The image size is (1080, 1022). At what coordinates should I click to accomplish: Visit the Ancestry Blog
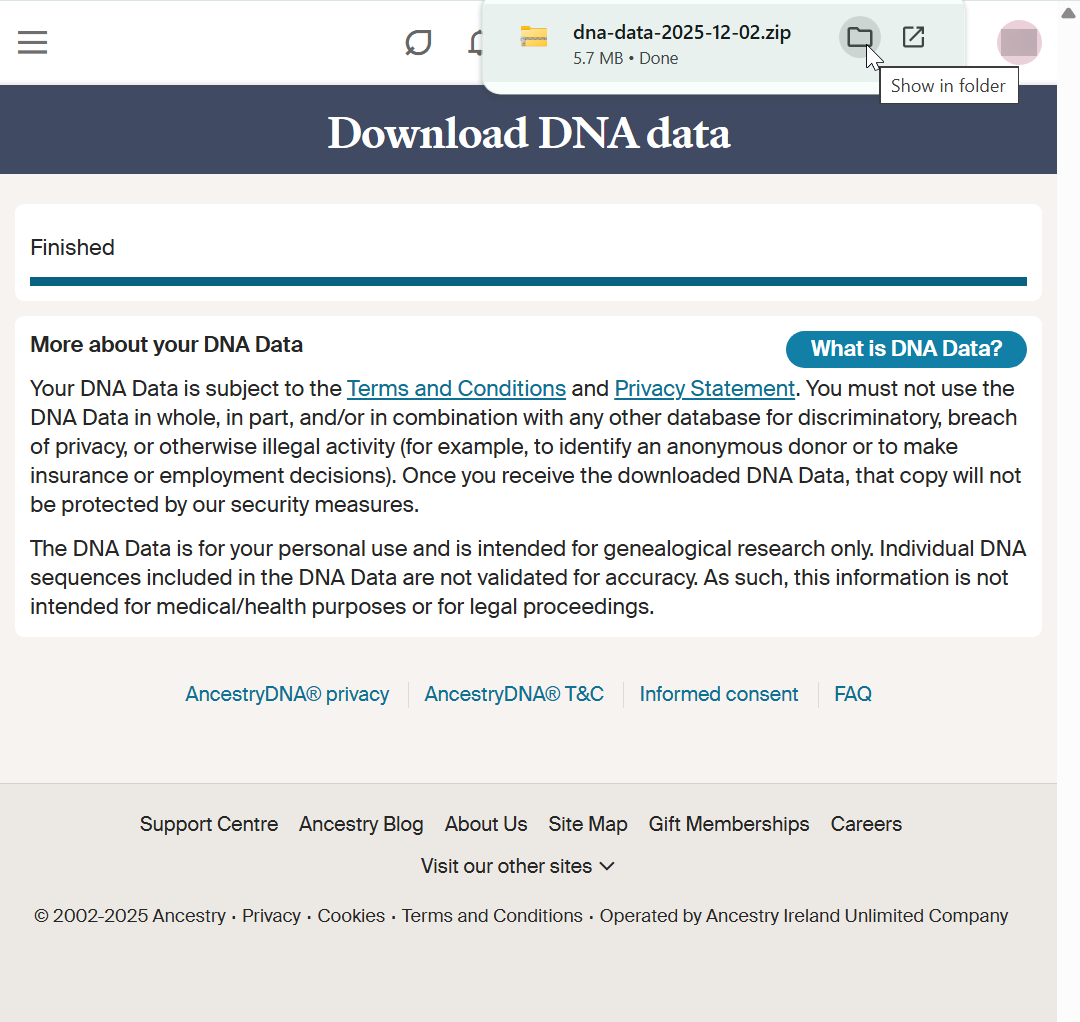(361, 824)
